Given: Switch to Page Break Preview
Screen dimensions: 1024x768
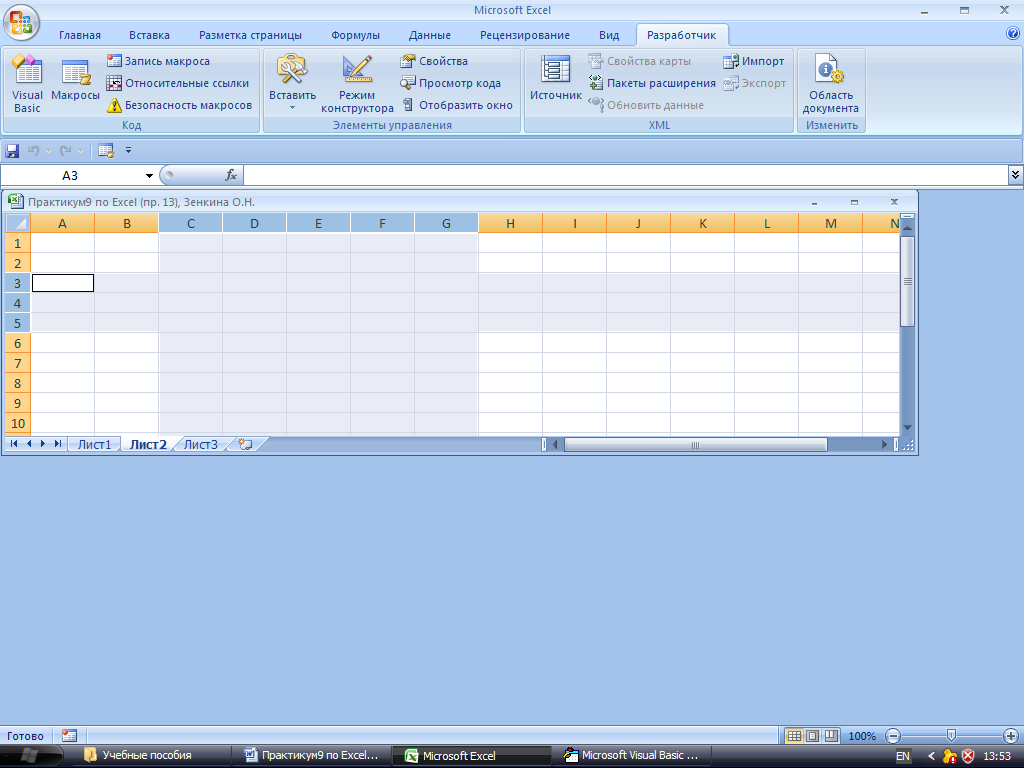Looking at the screenshot, I should [x=831, y=736].
